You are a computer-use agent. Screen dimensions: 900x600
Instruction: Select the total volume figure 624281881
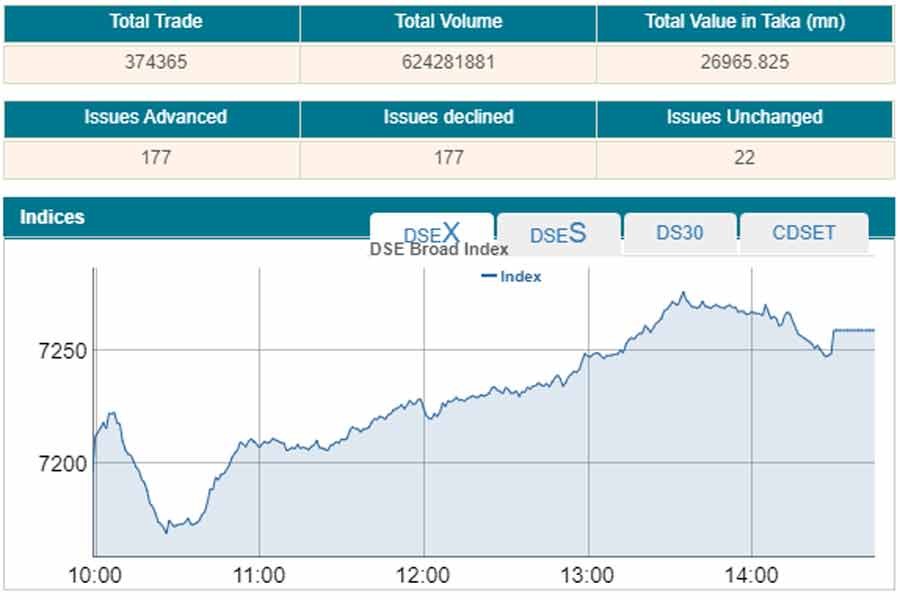(448, 62)
